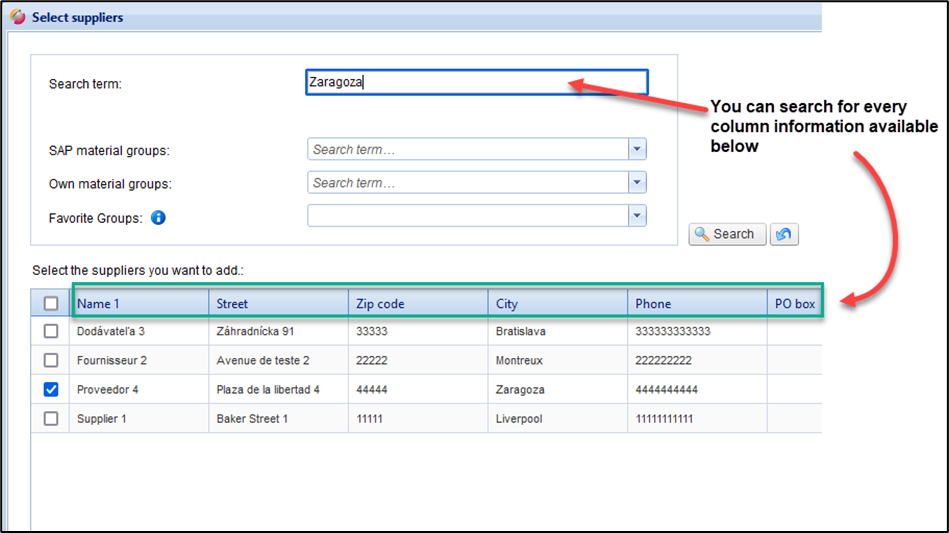
Task: Expand the Favorite Groups dropdown
Action: [637, 216]
